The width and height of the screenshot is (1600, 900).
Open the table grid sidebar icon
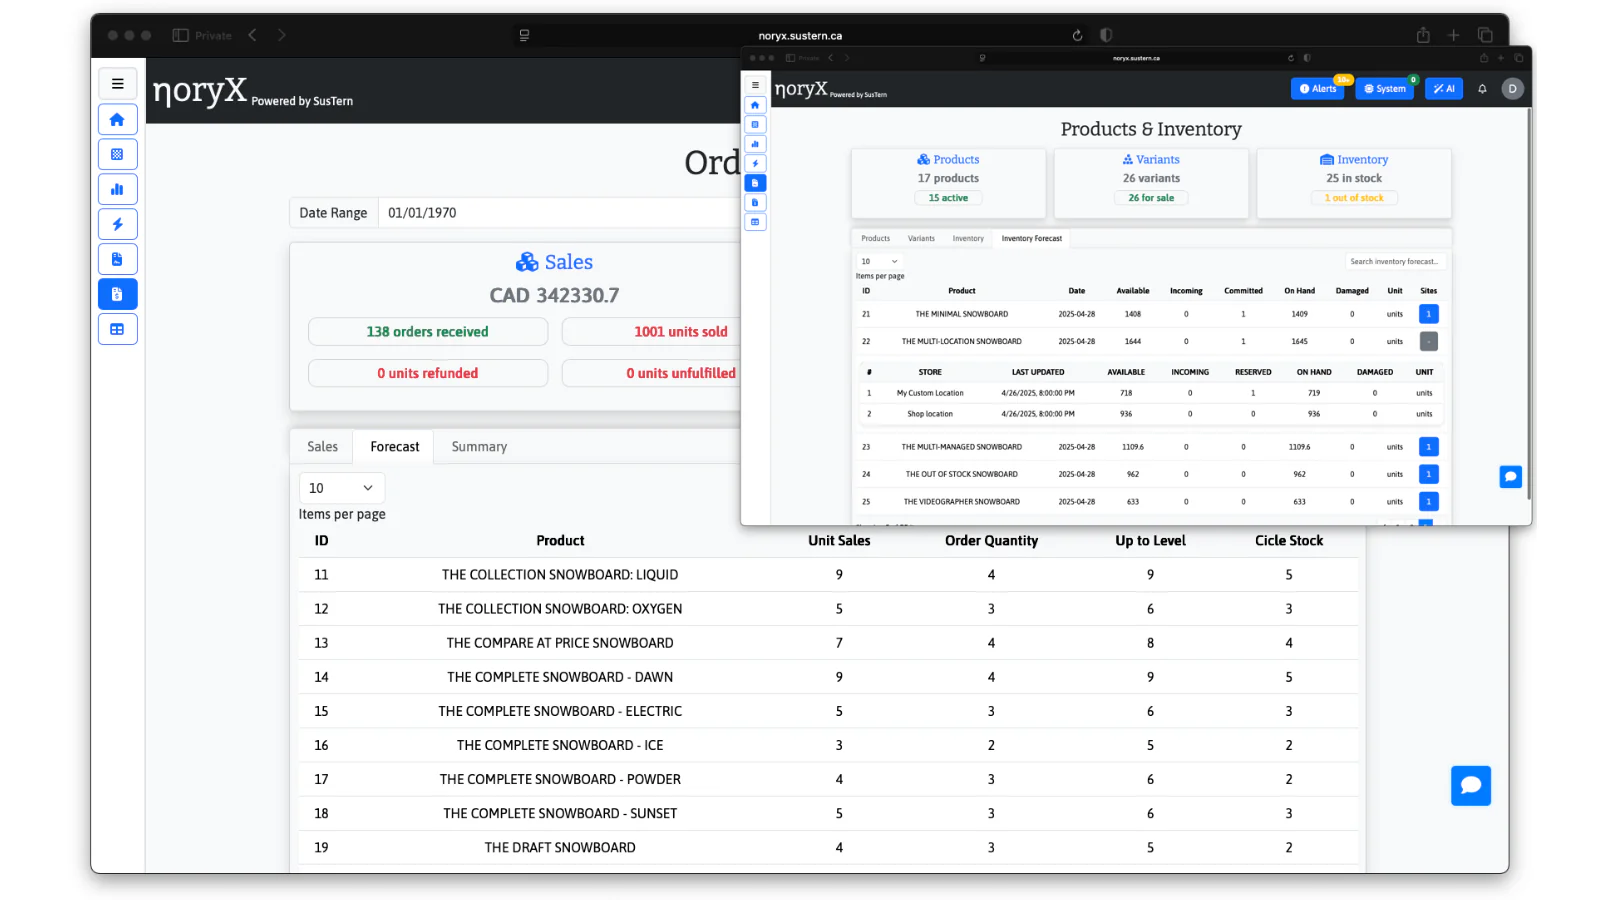point(117,329)
